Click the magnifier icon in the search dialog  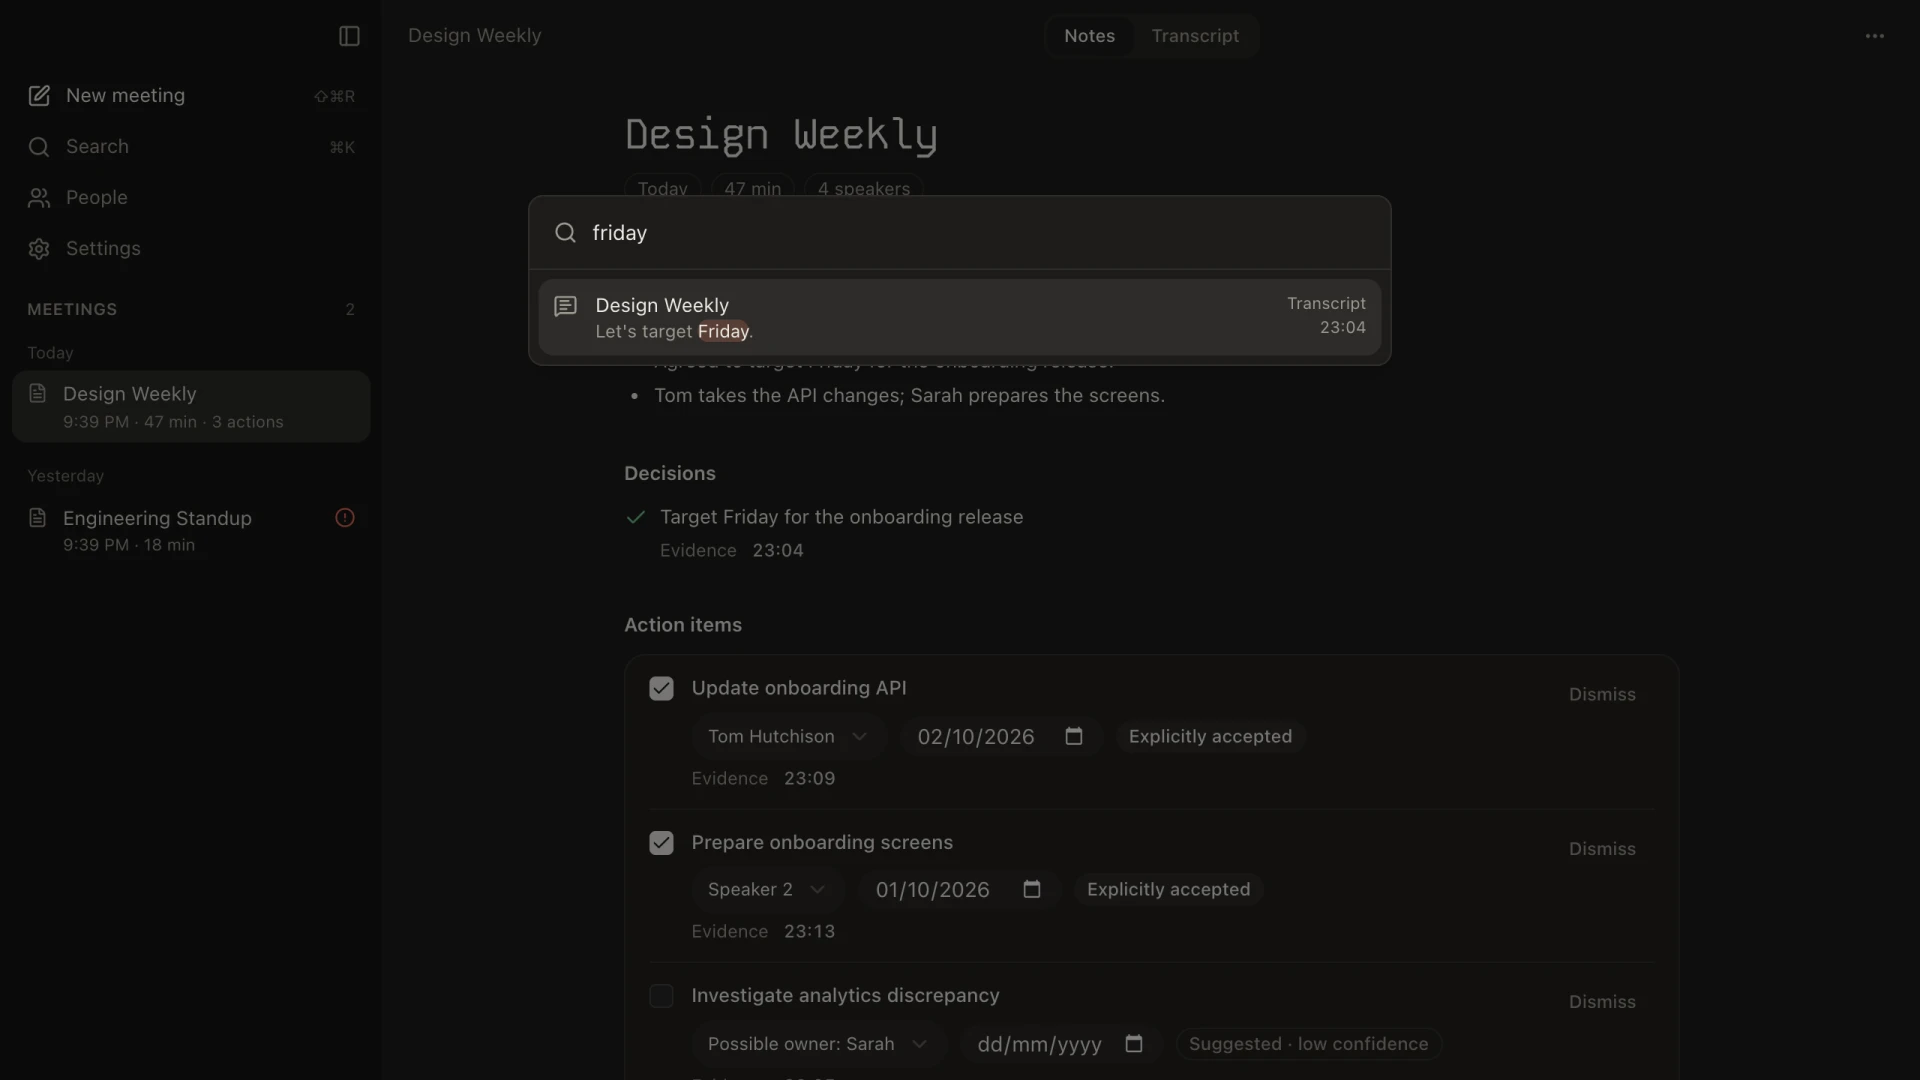(565, 232)
